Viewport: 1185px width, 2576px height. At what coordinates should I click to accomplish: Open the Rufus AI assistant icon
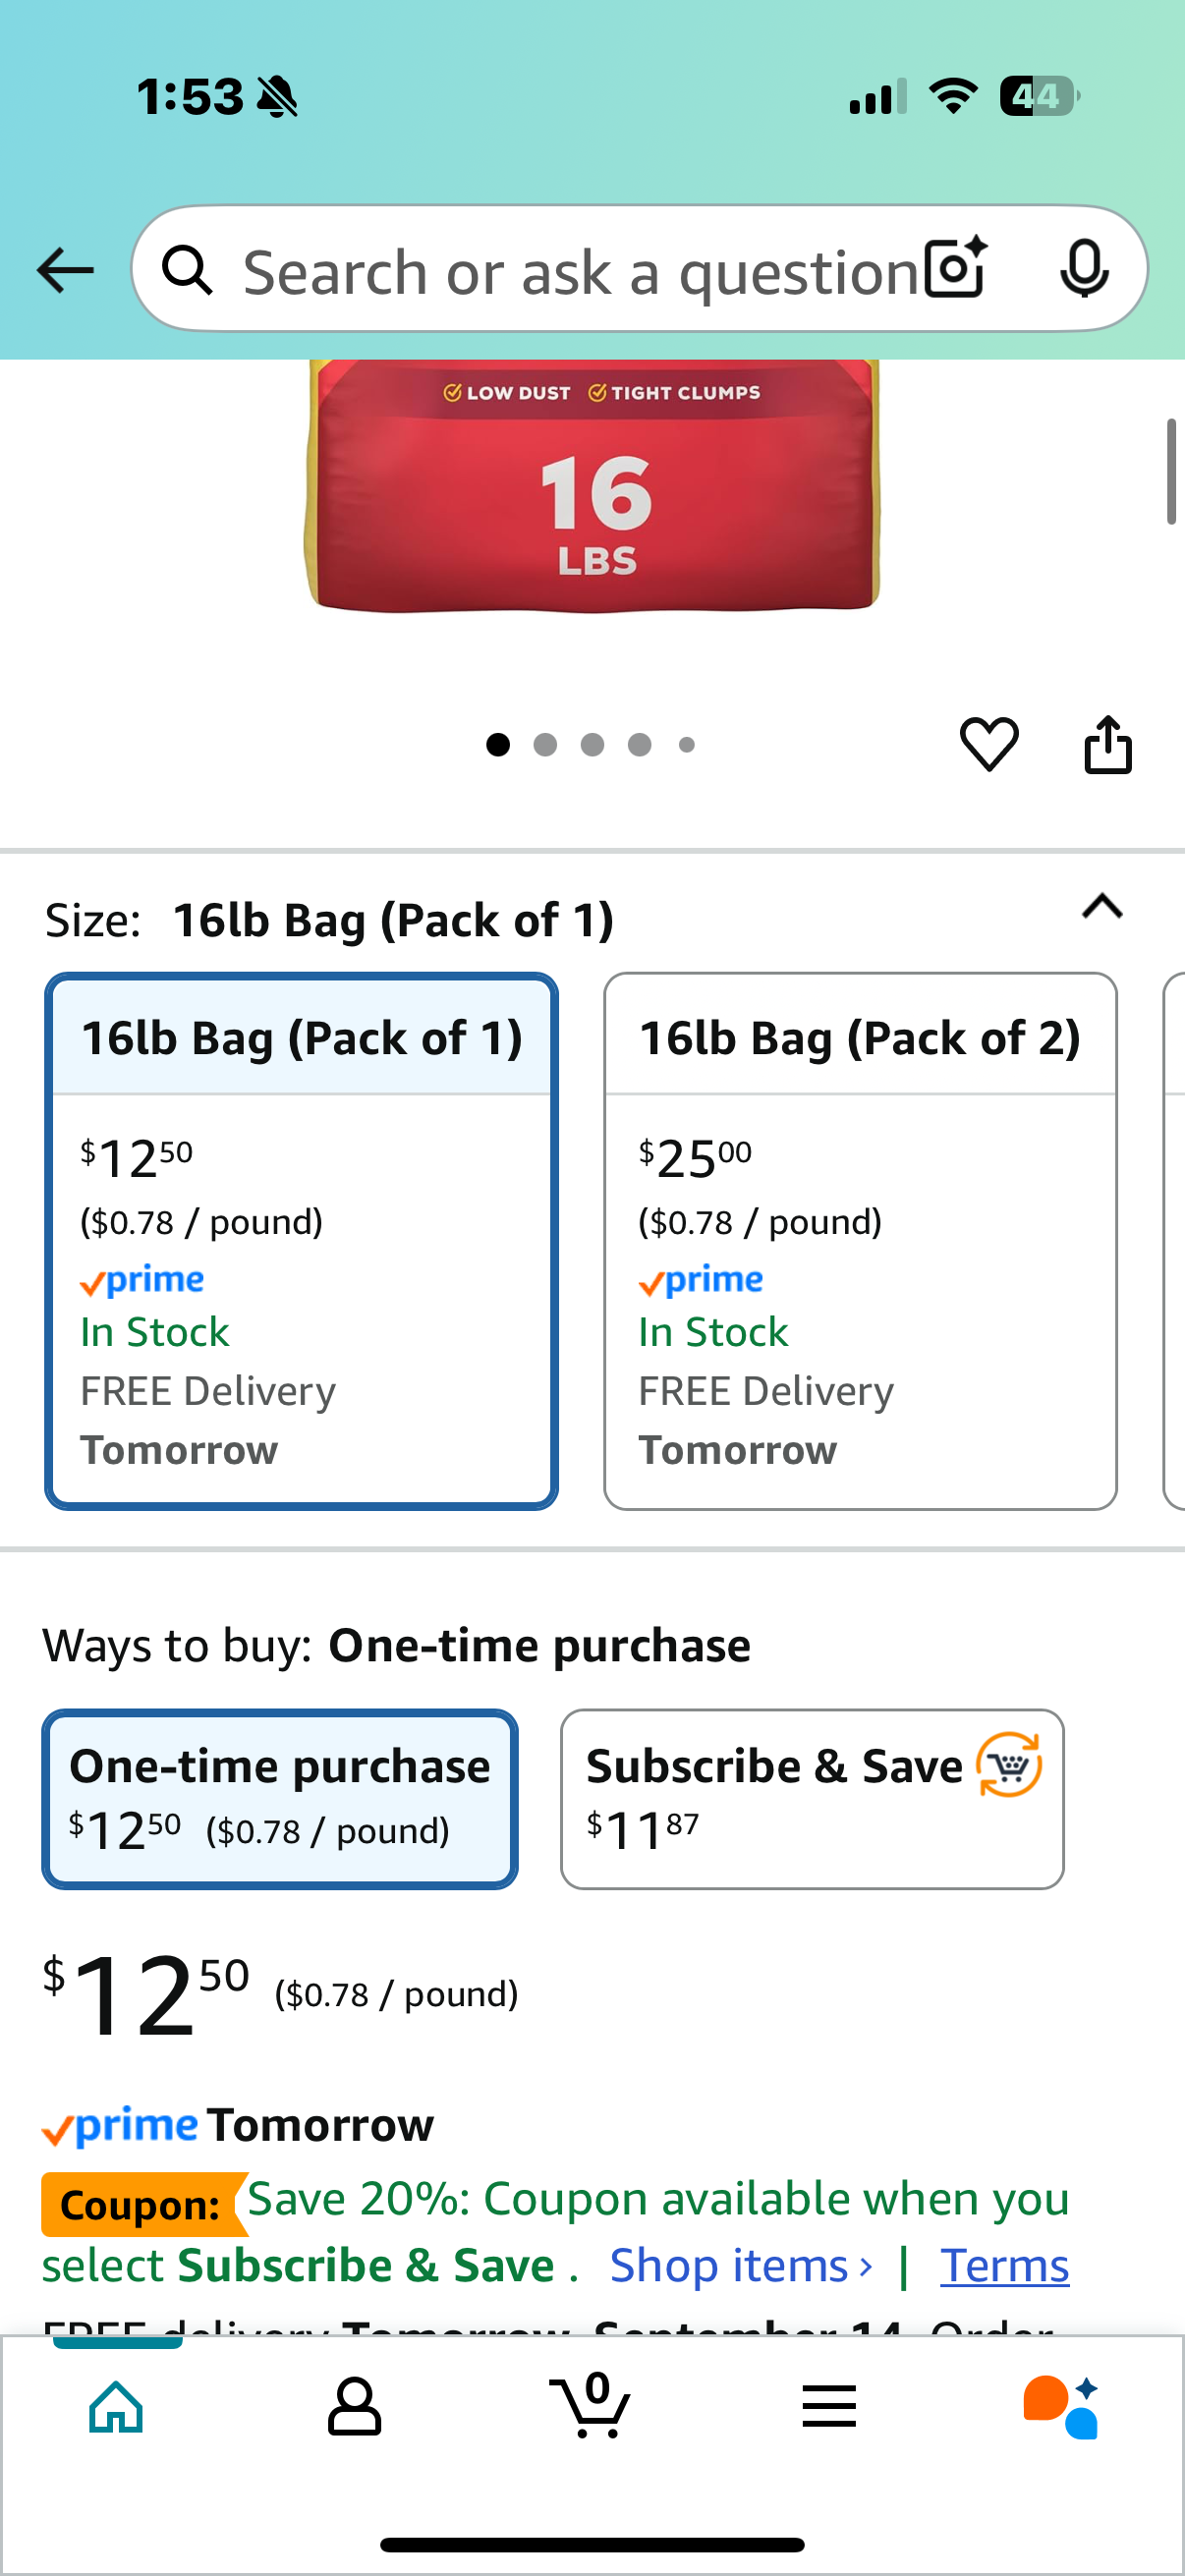point(1061,2407)
